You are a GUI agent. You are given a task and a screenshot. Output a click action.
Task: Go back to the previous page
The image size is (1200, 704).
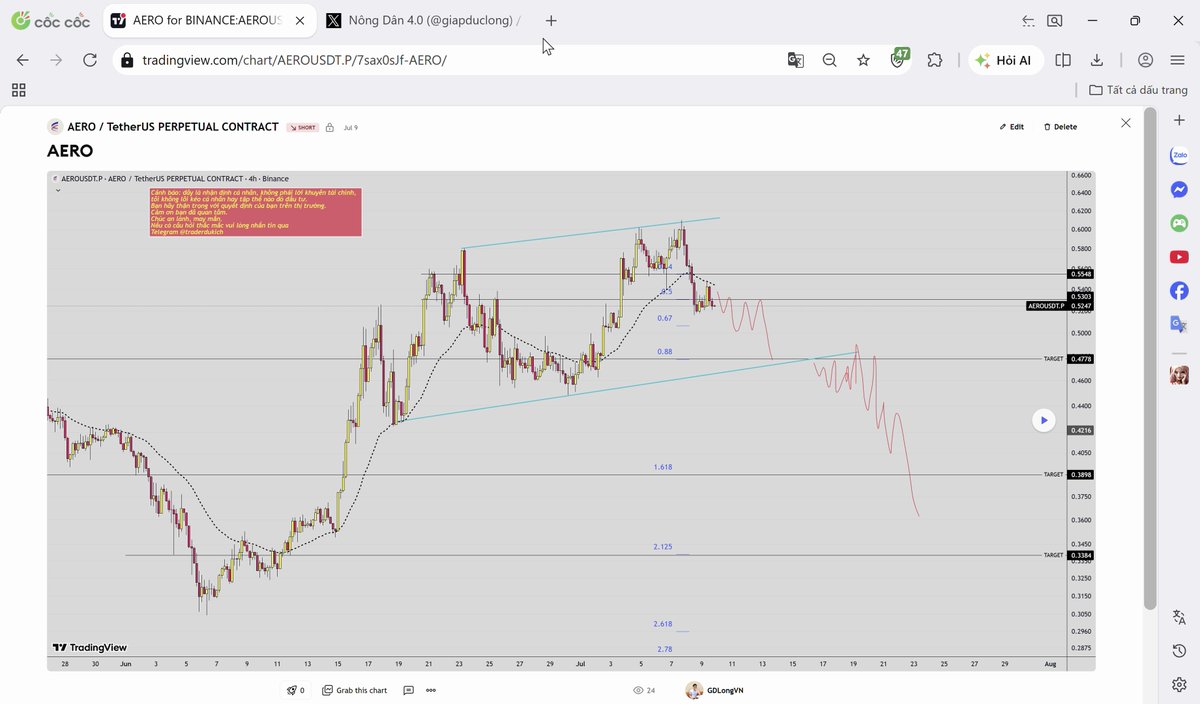[23, 60]
